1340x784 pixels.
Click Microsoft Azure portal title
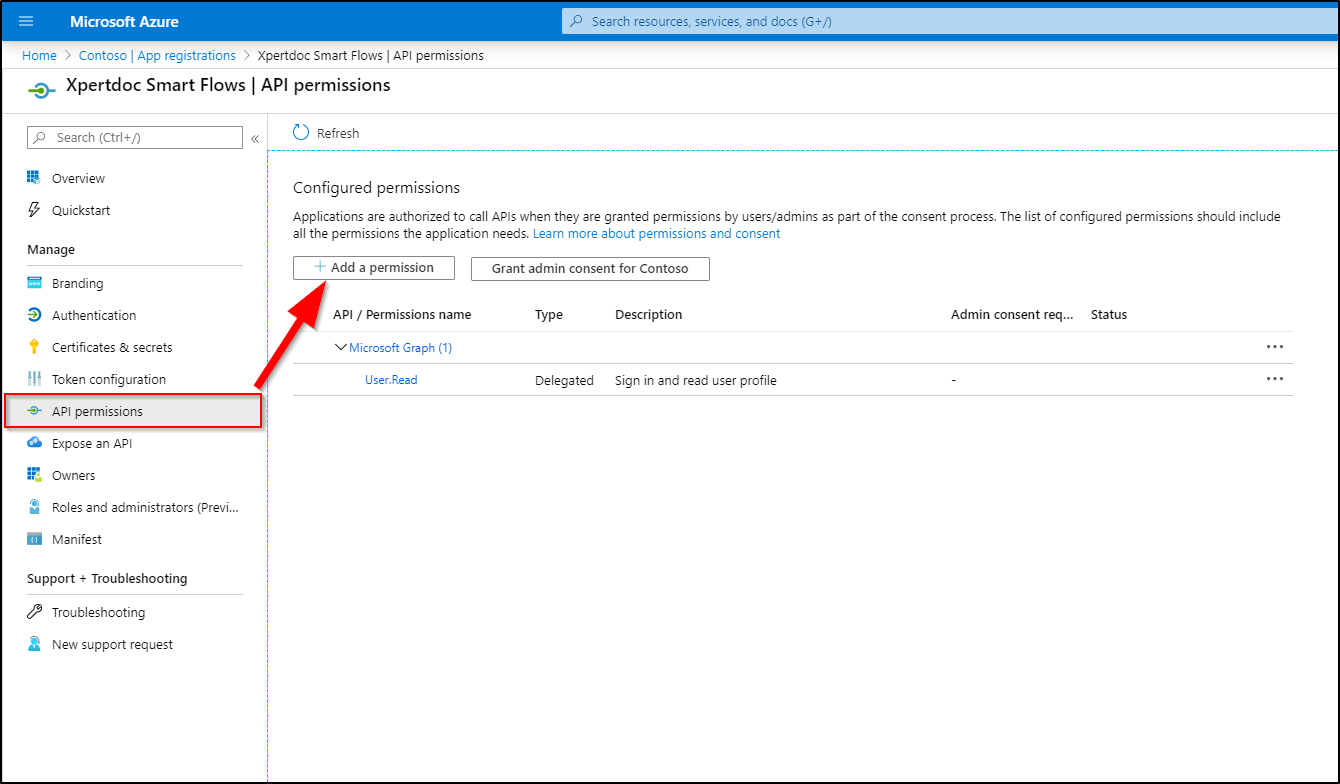(x=125, y=21)
